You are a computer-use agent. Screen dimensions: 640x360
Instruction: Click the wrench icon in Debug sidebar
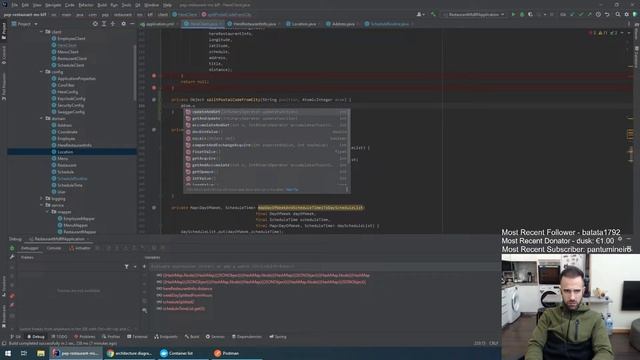pyautogui.click(x=12, y=257)
